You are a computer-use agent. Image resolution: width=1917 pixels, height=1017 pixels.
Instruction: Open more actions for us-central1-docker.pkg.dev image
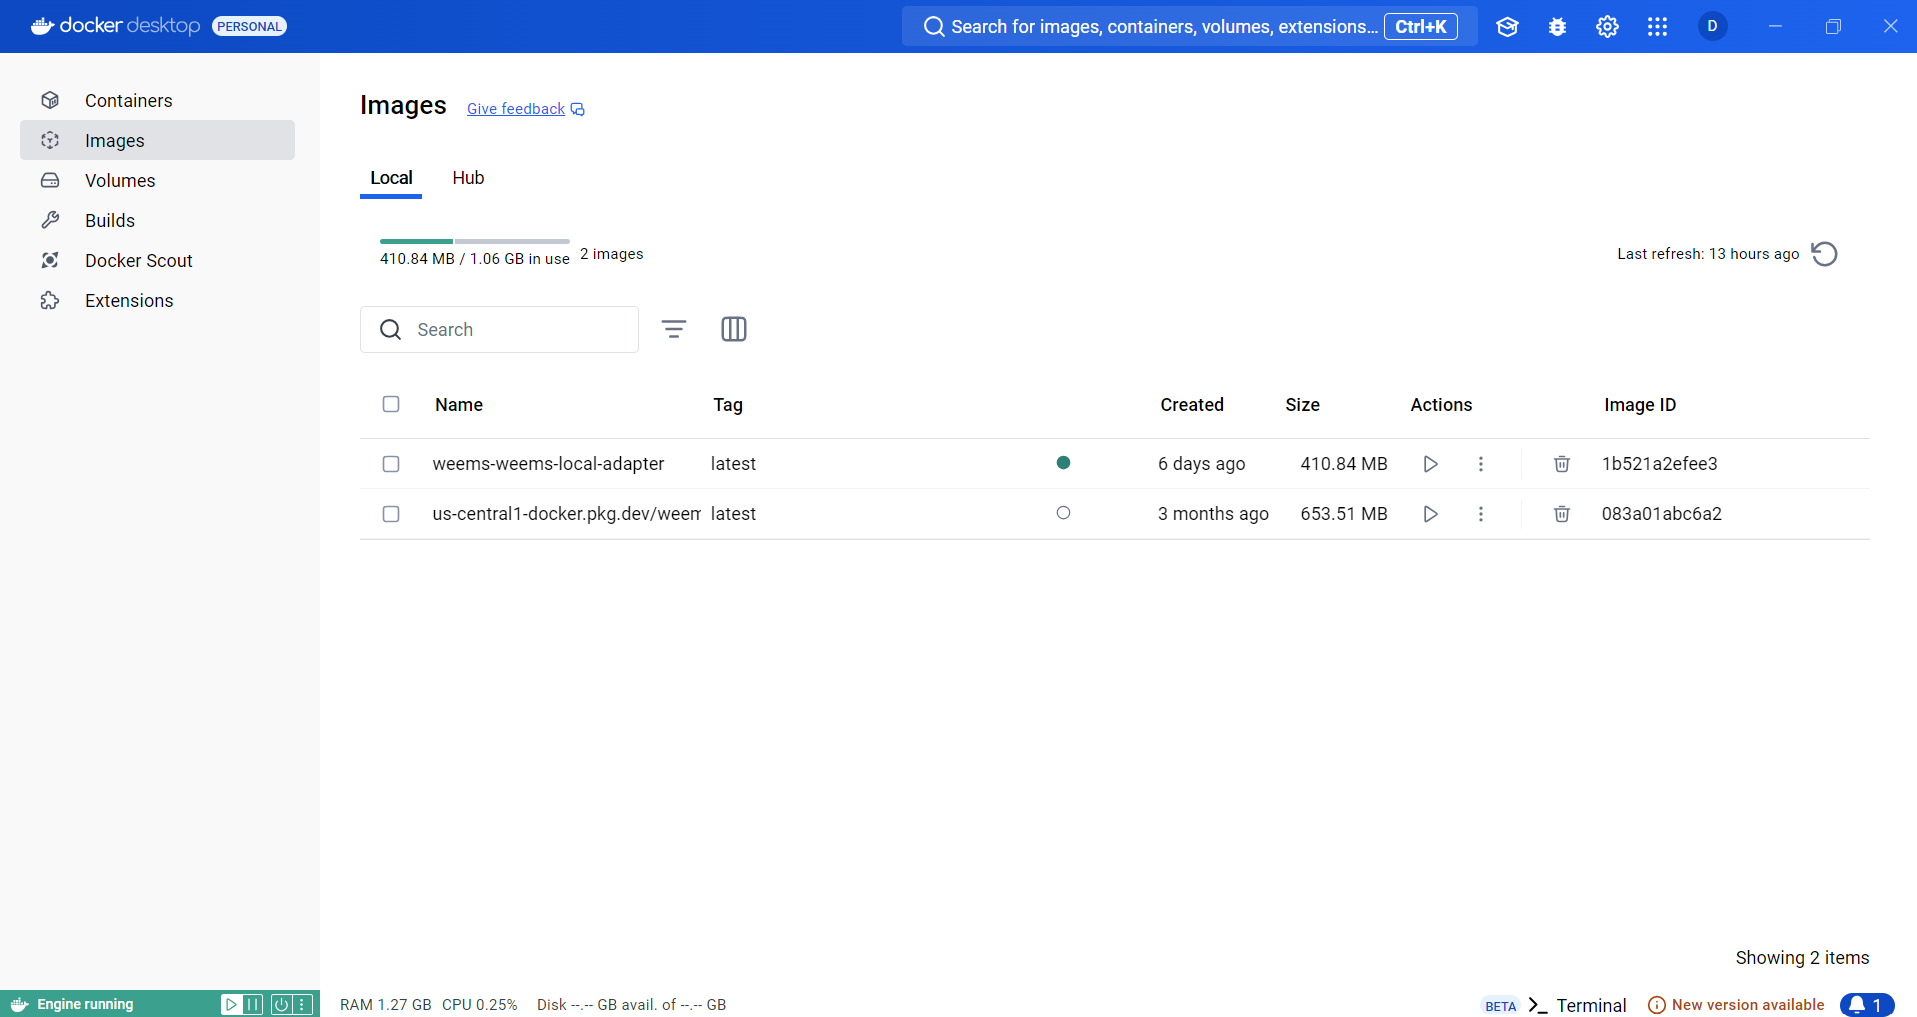point(1481,514)
